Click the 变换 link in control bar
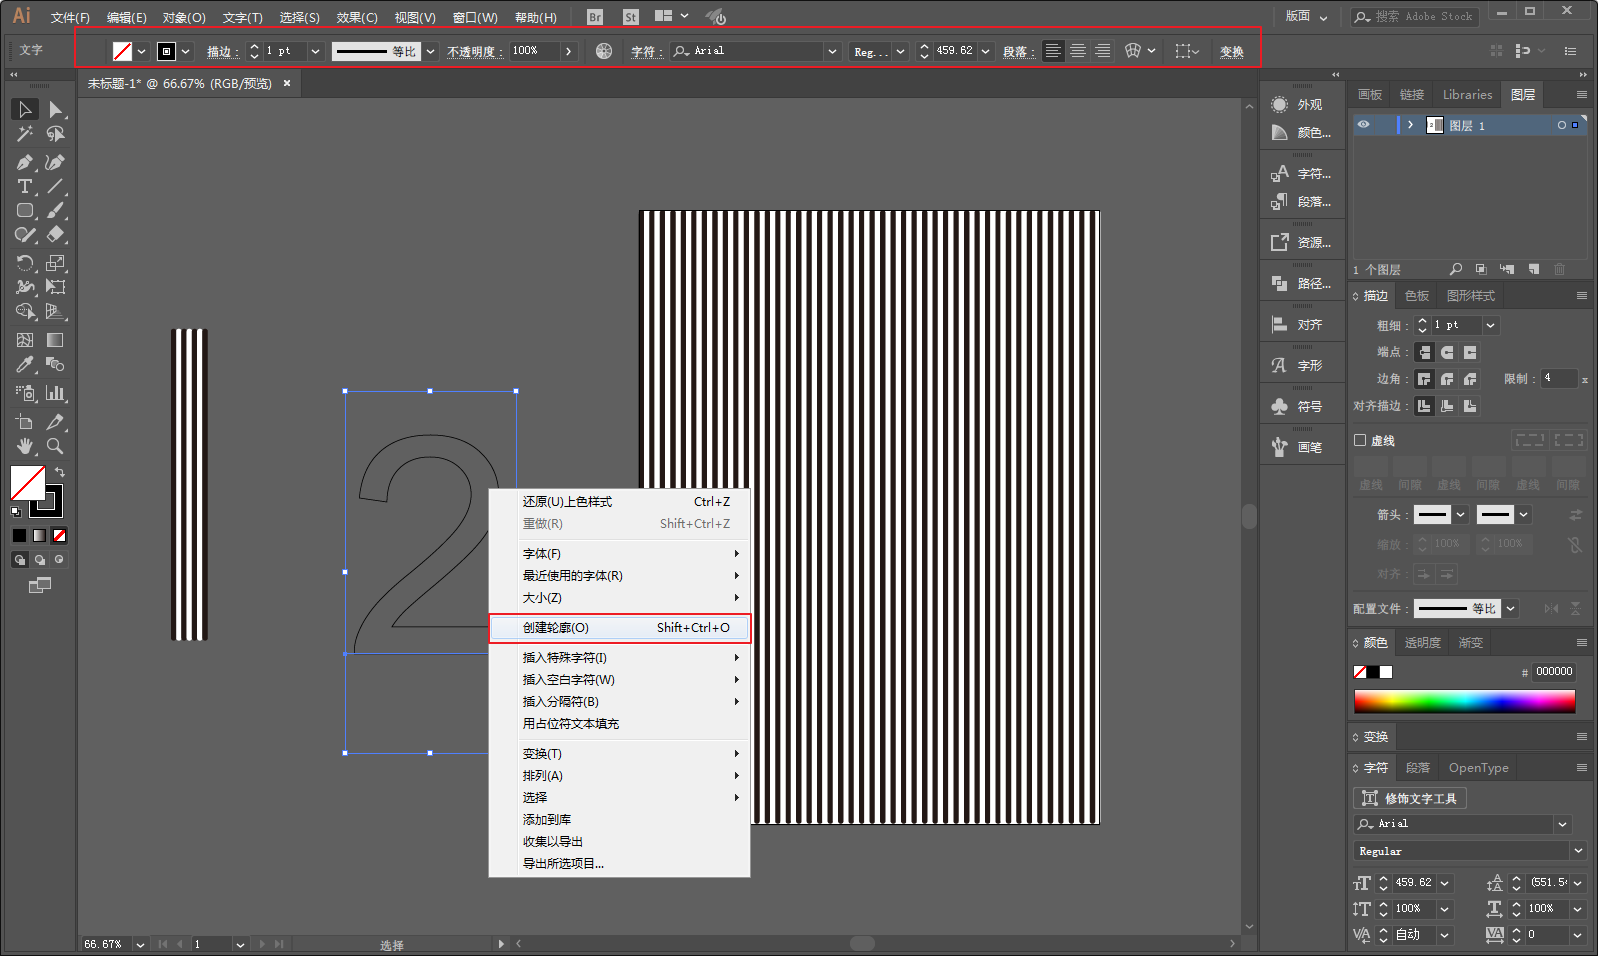 1232,51
